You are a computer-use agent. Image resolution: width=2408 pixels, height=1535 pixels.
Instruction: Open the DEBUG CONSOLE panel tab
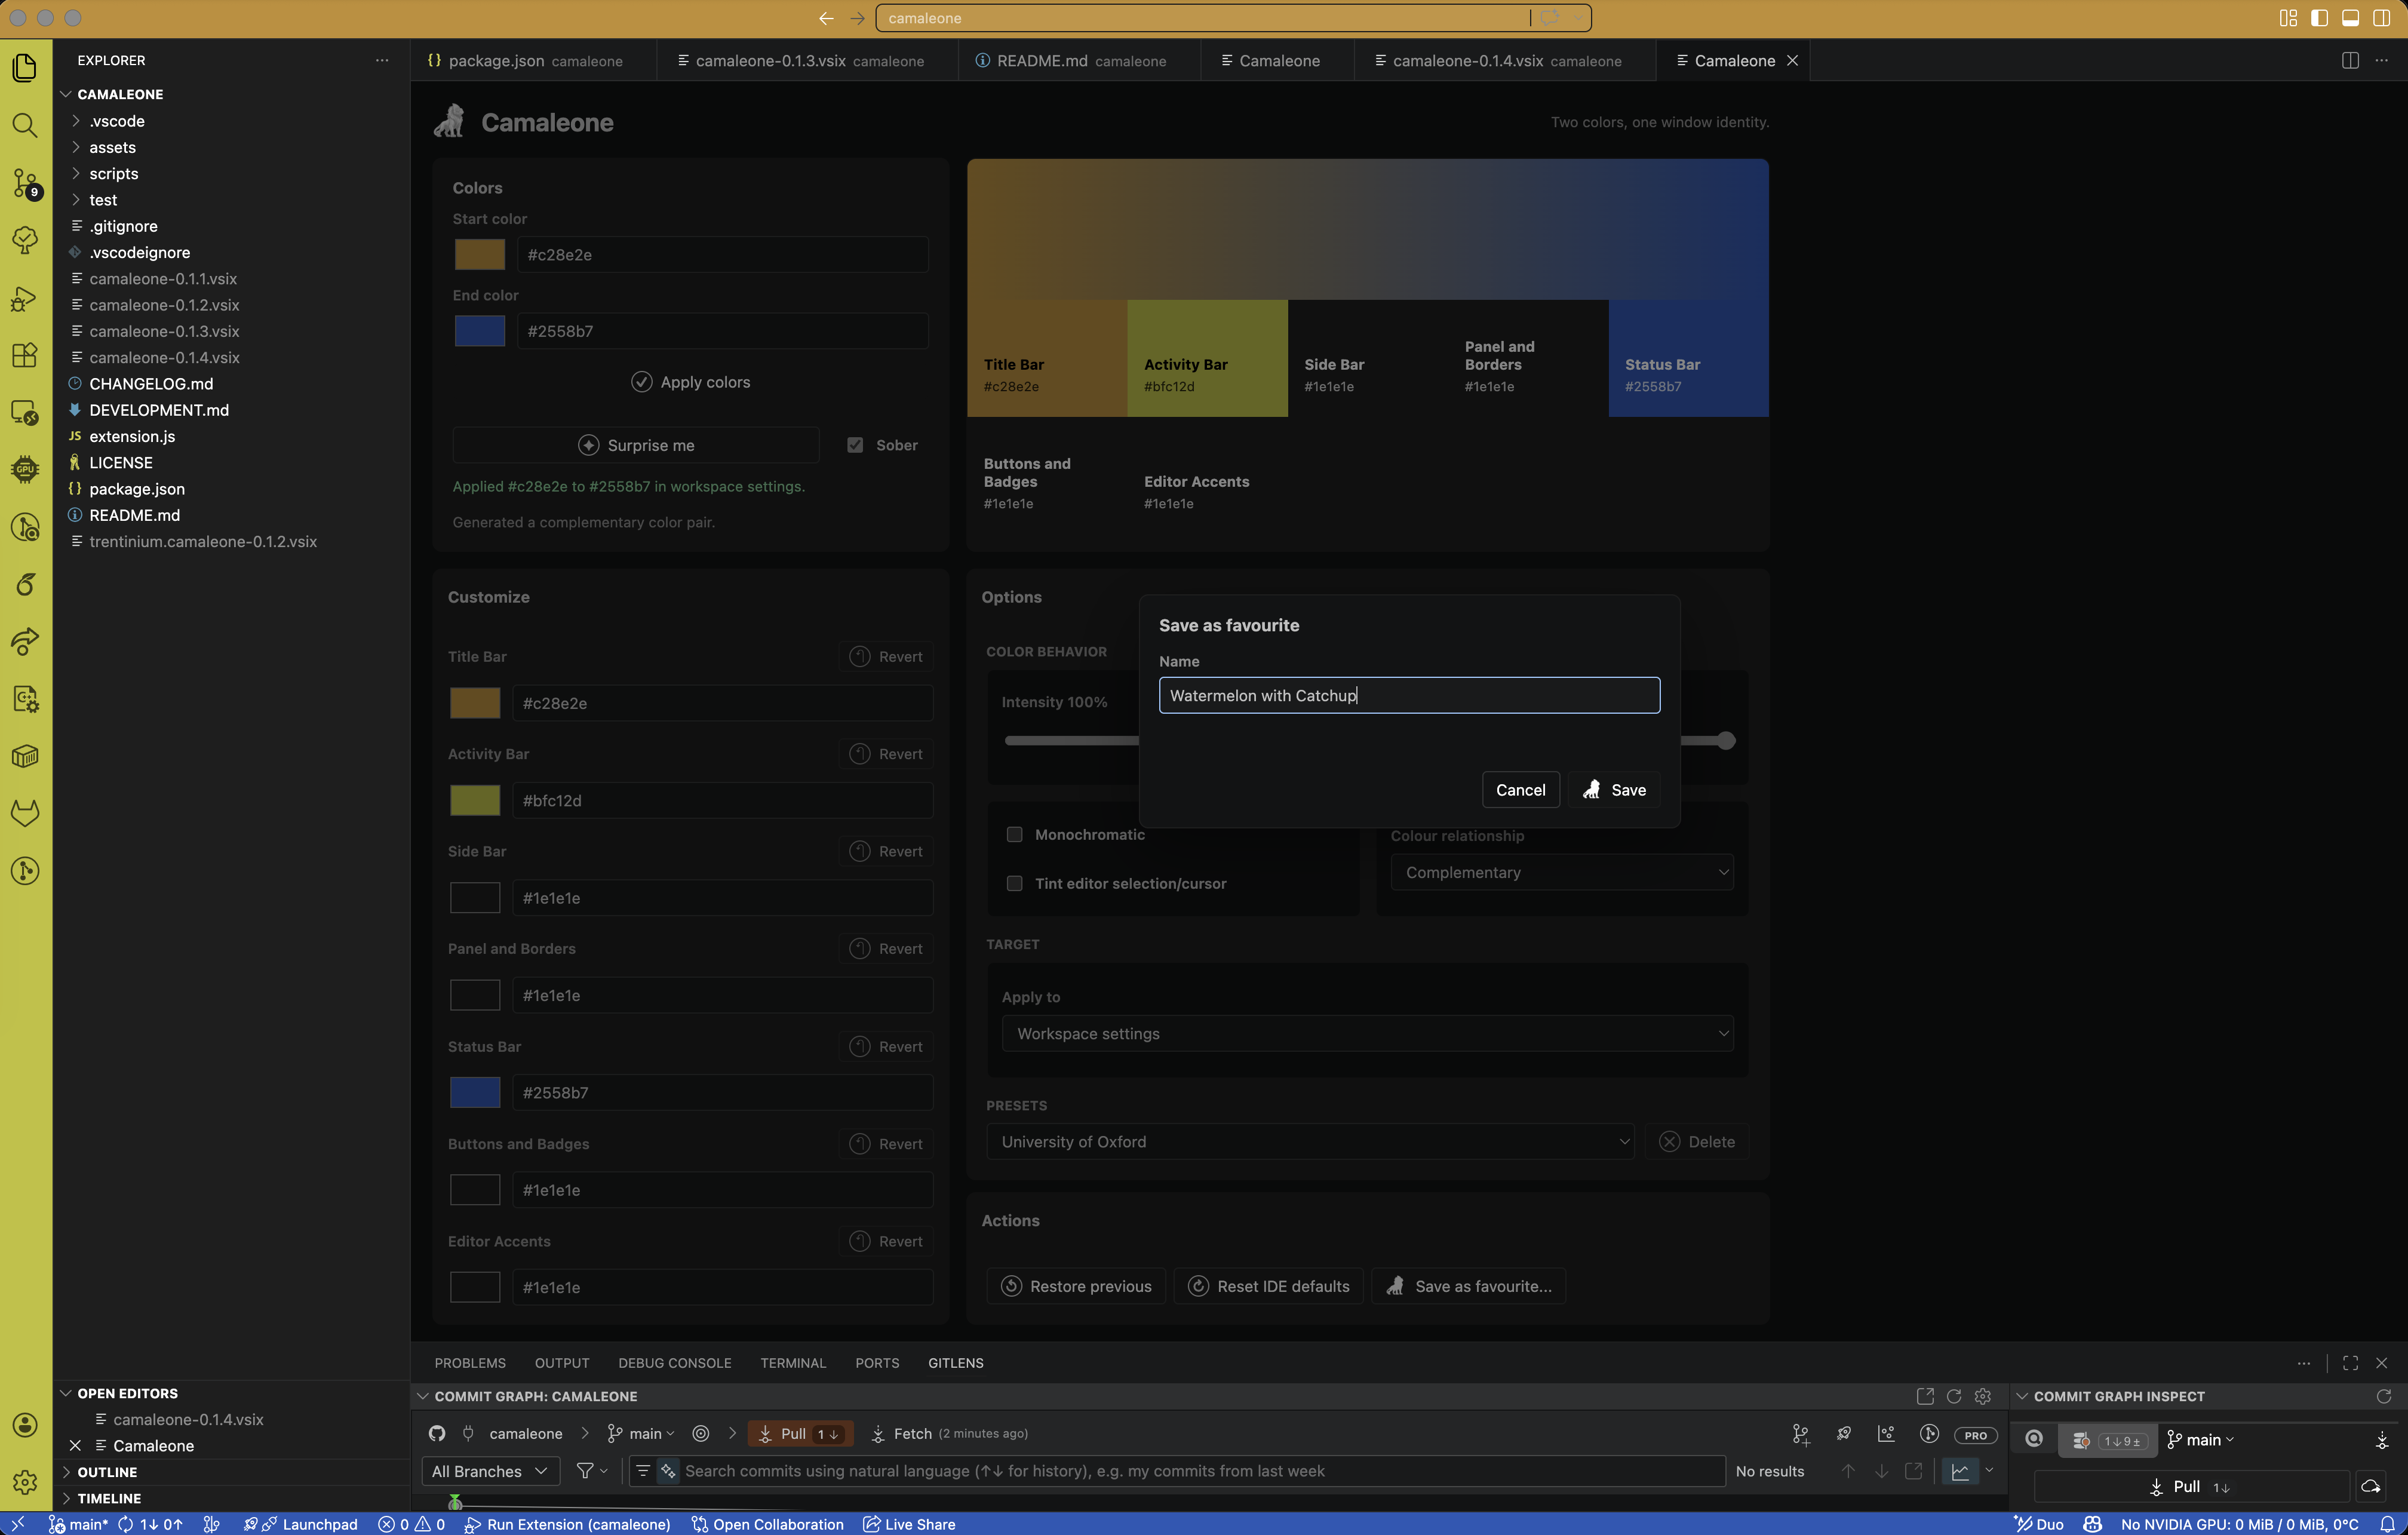pos(674,1363)
